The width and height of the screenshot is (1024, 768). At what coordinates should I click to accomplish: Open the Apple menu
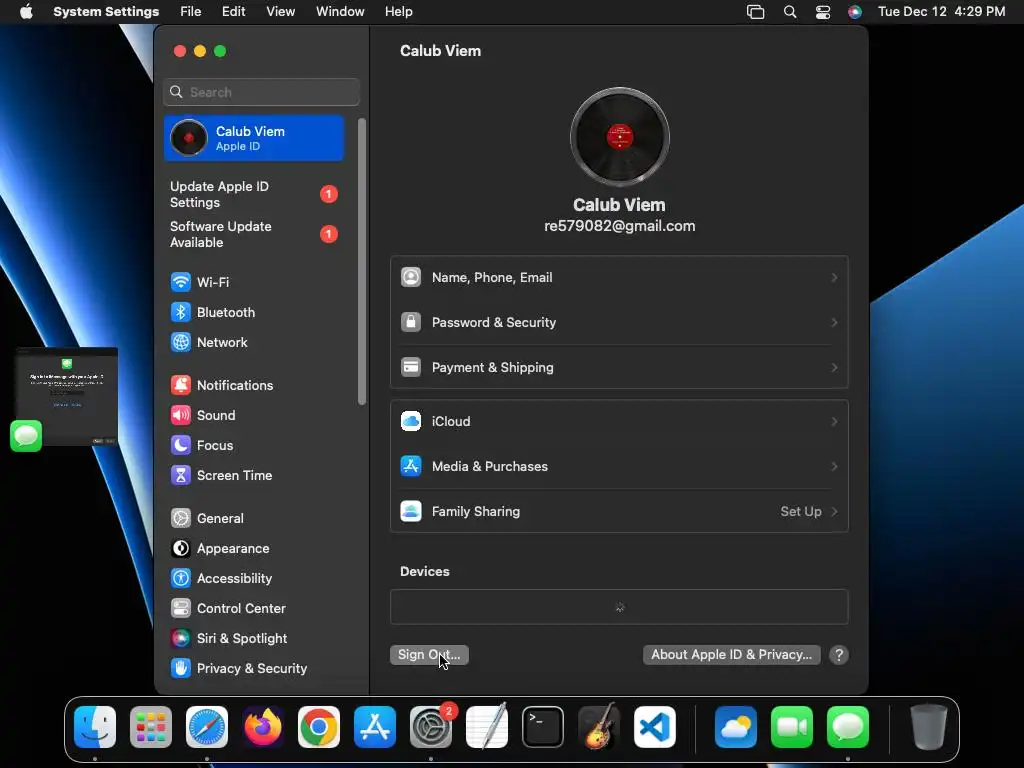[x=26, y=12]
